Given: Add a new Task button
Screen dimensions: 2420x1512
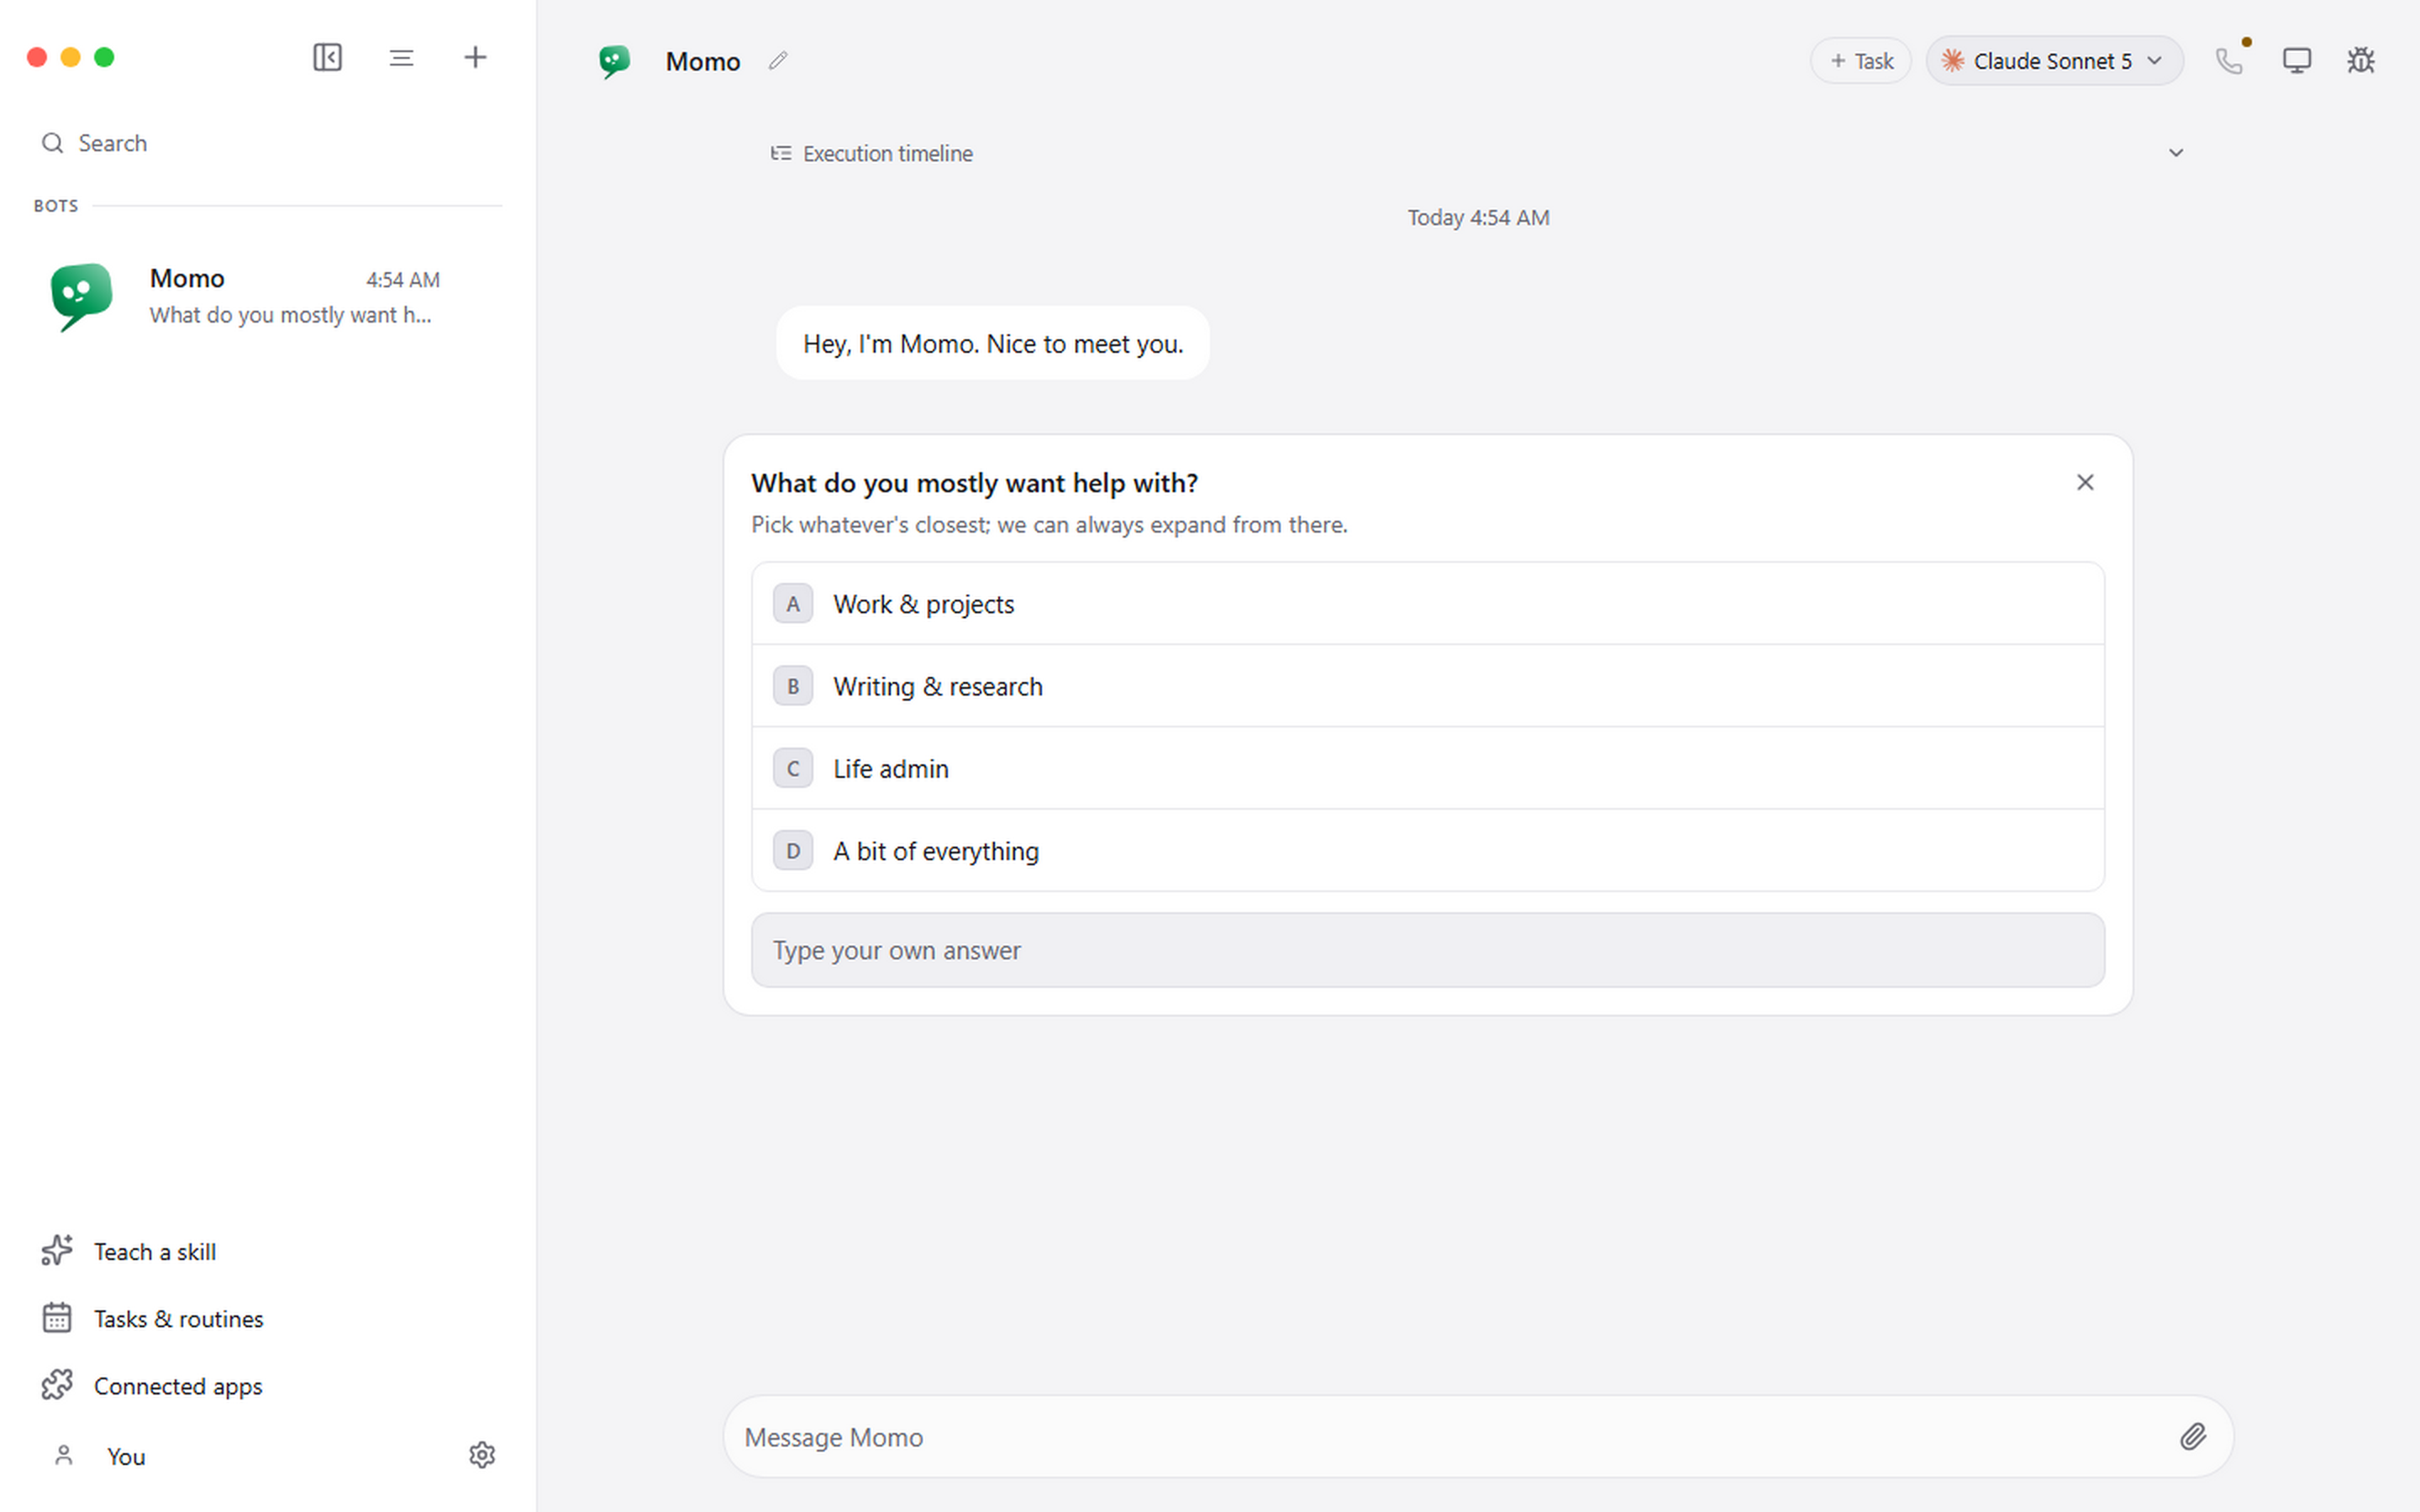Looking at the screenshot, I should (1860, 61).
